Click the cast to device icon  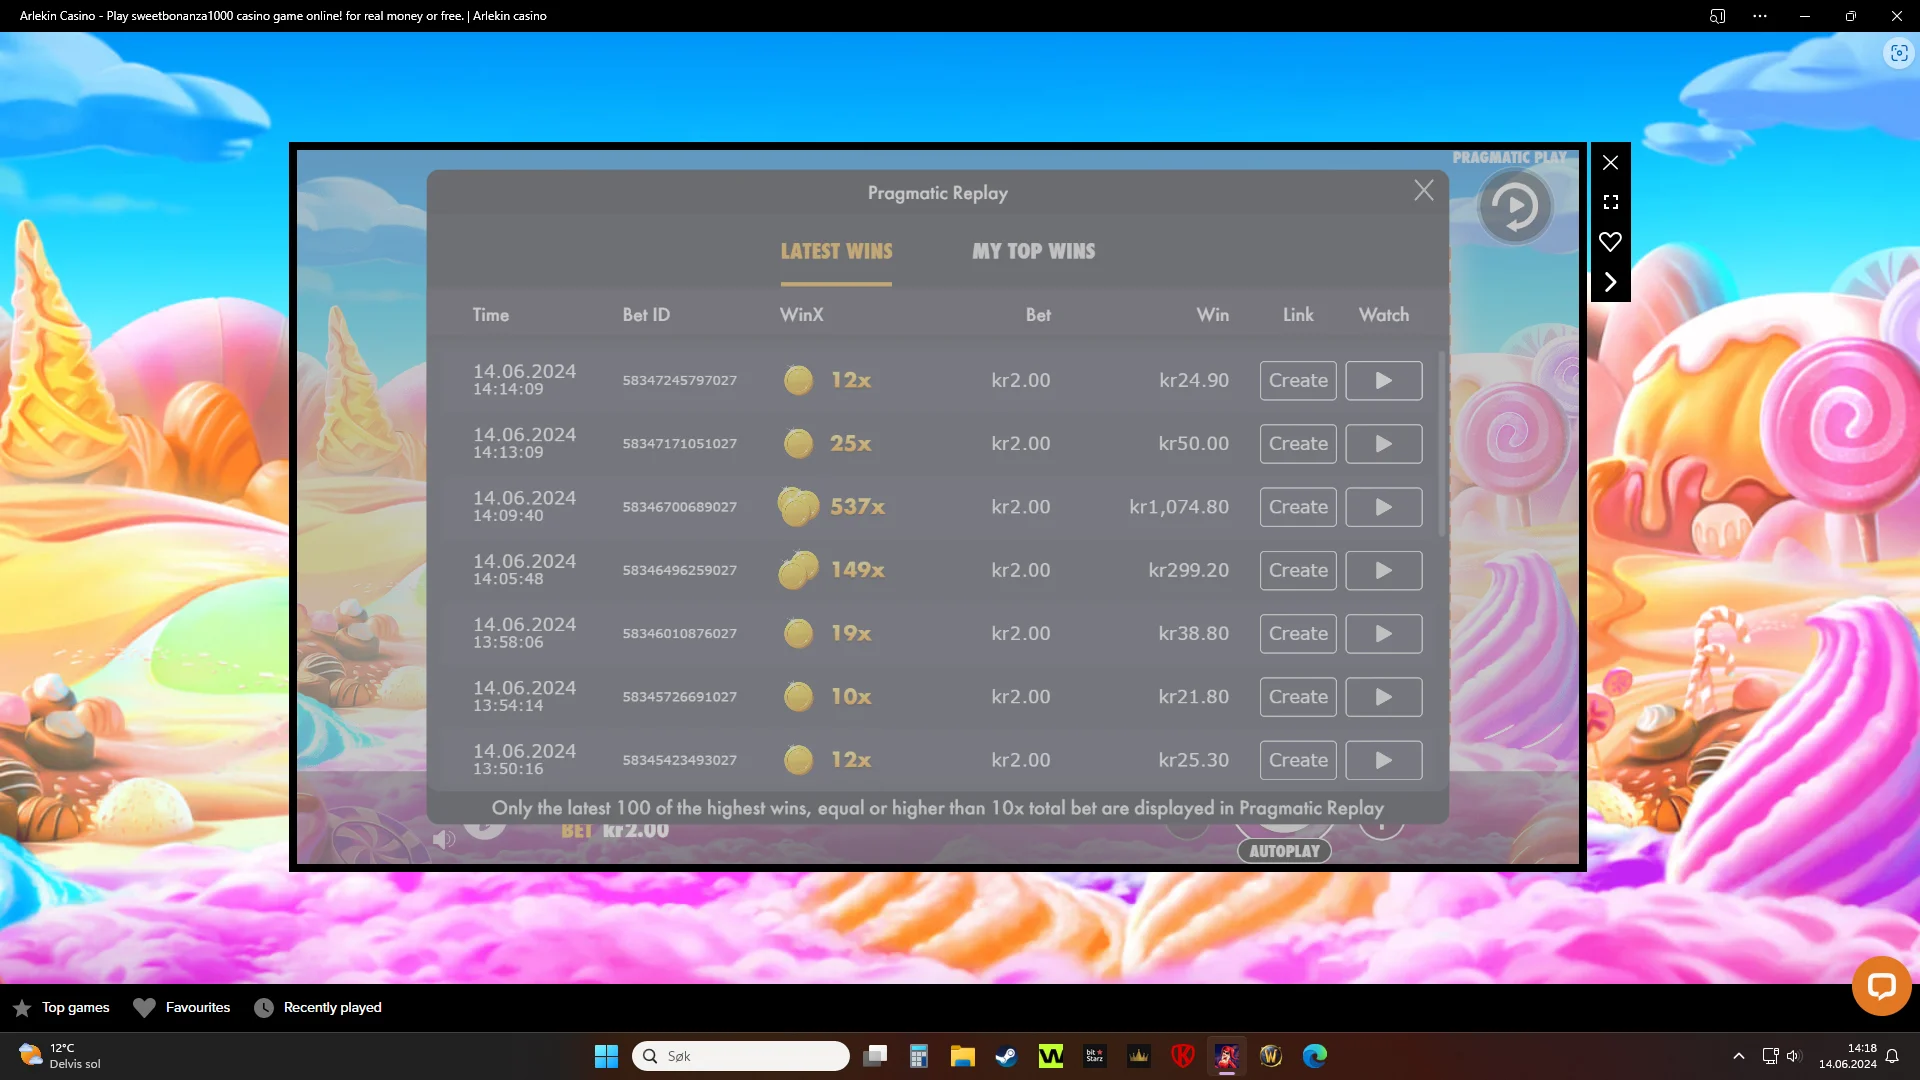(1717, 16)
